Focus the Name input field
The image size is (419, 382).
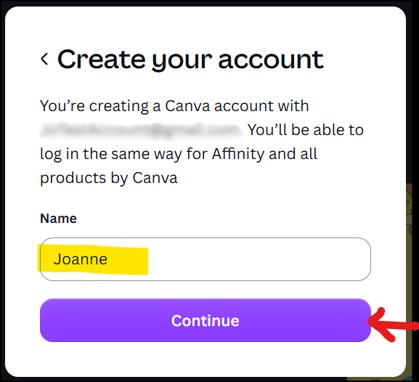click(x=205, y=259)
